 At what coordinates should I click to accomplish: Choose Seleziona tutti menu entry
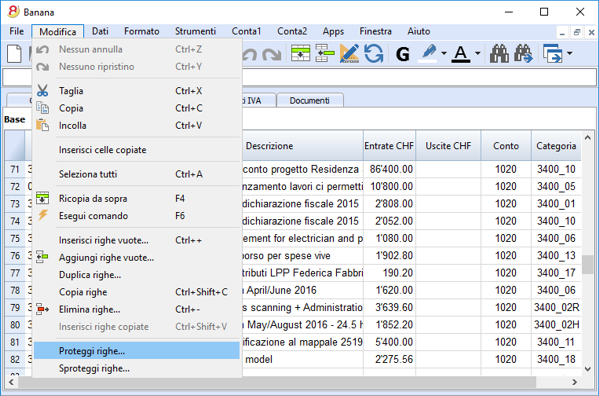coord(137,174)
